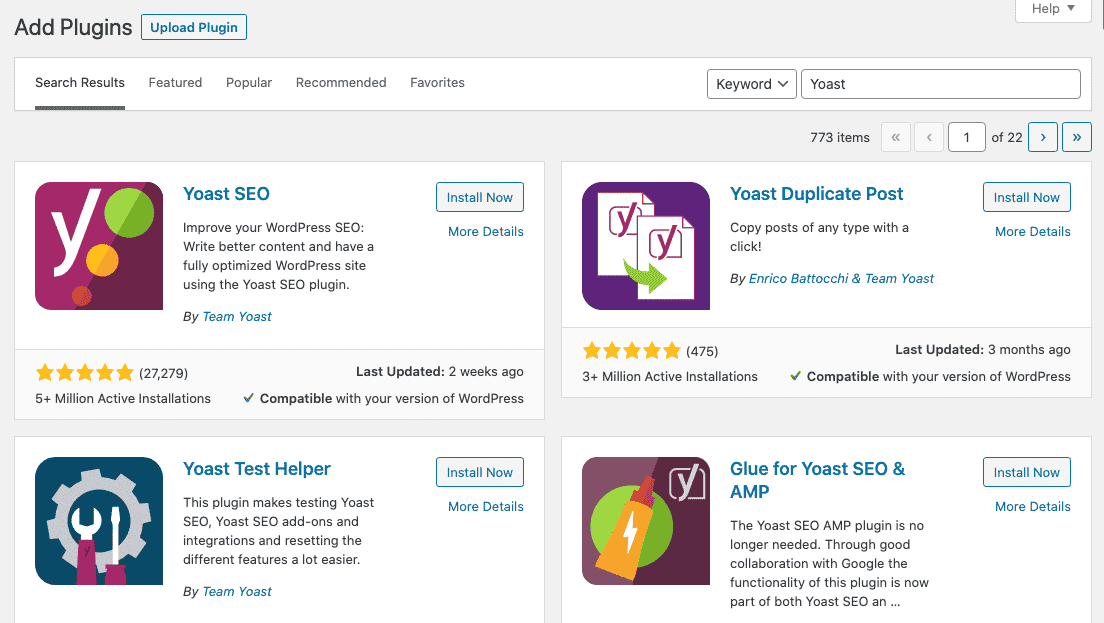Click the plugin search field containing Yoast
This screenshot has height=623, width=1104.
941,84
